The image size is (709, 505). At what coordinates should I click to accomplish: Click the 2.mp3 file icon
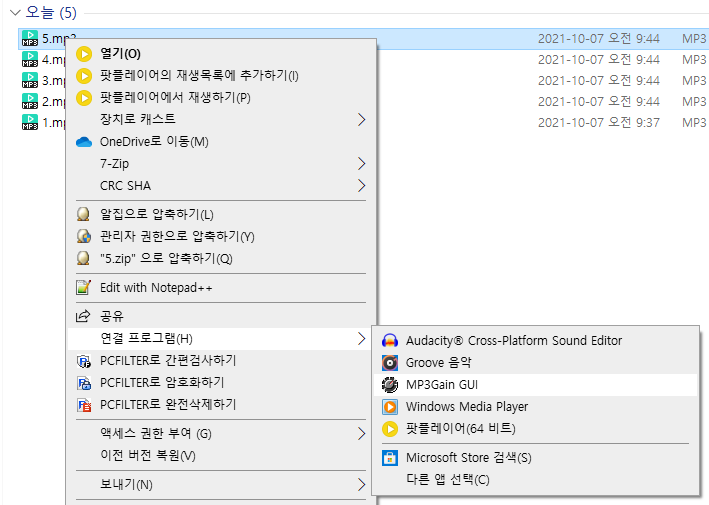30,101
